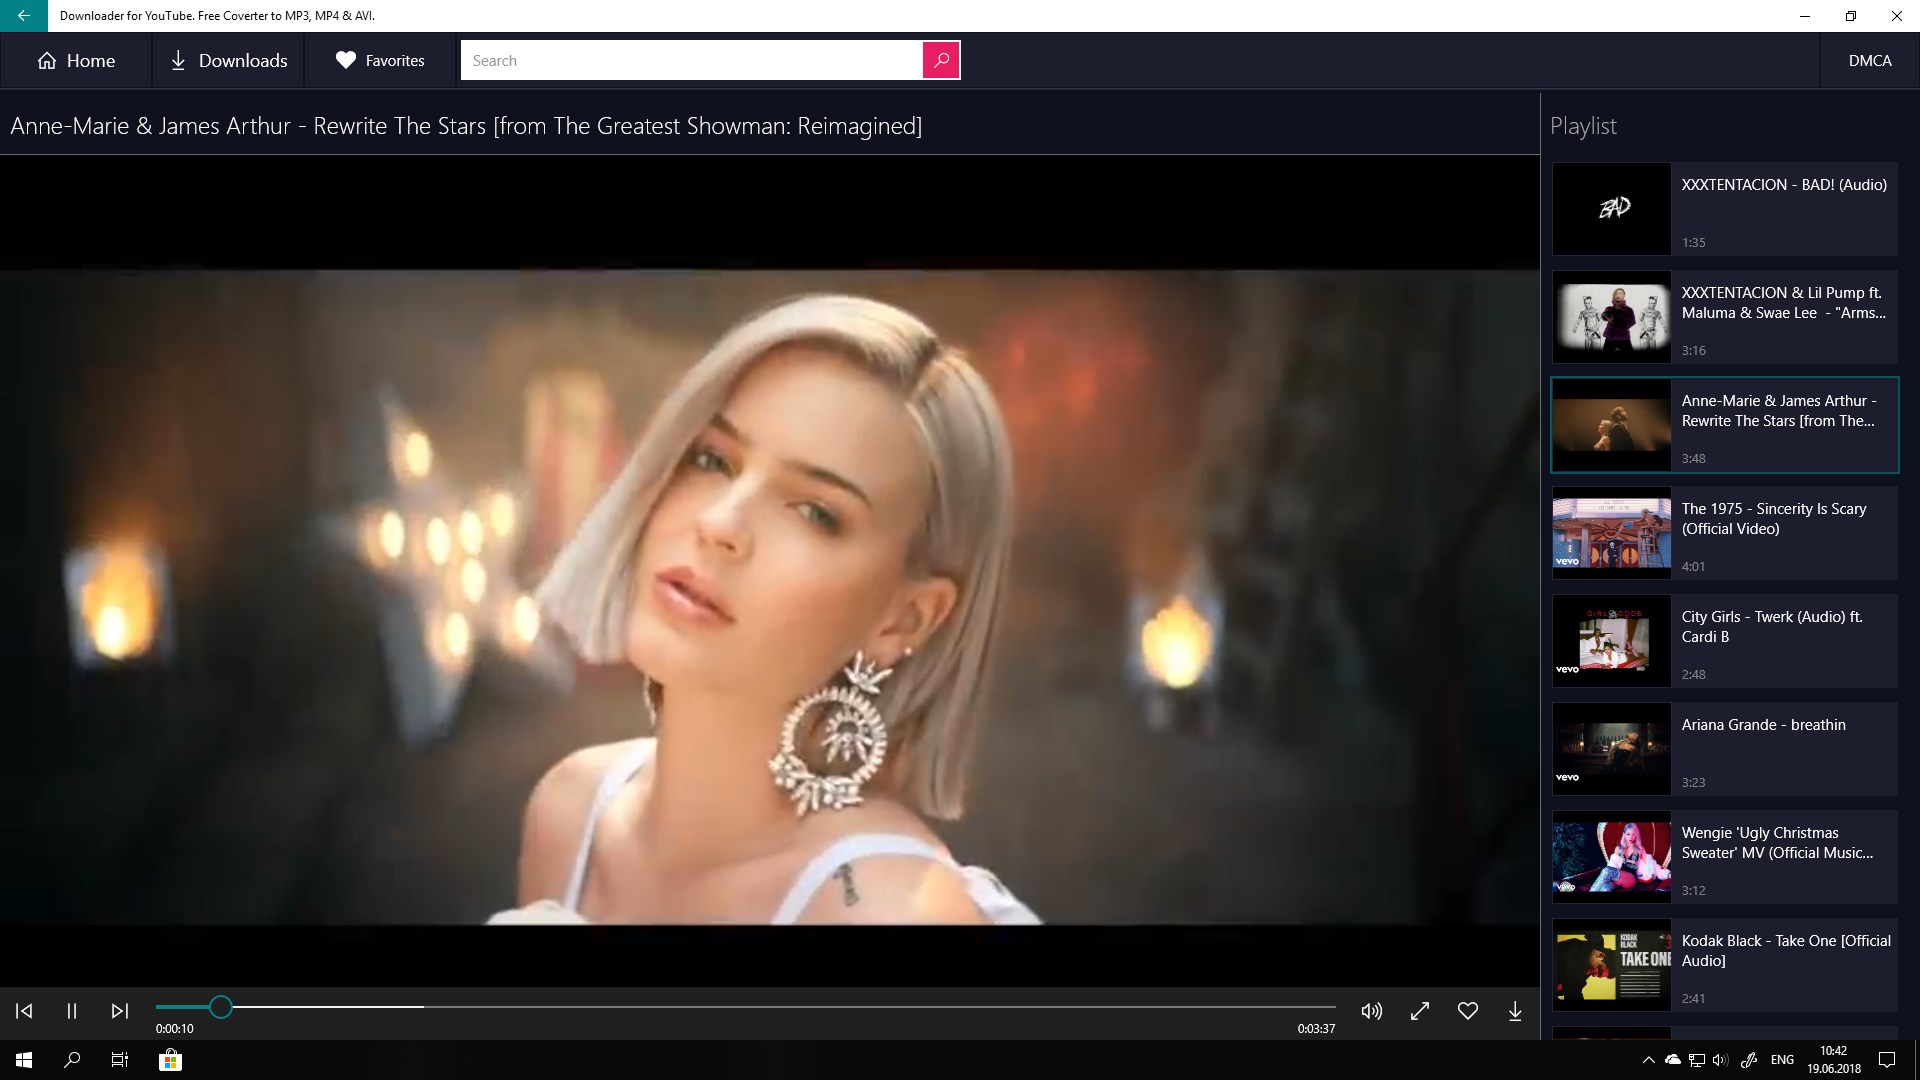Click the Playlist panel heading
This screenshot has height=1080, width=1920.
tap(1583, 126)
